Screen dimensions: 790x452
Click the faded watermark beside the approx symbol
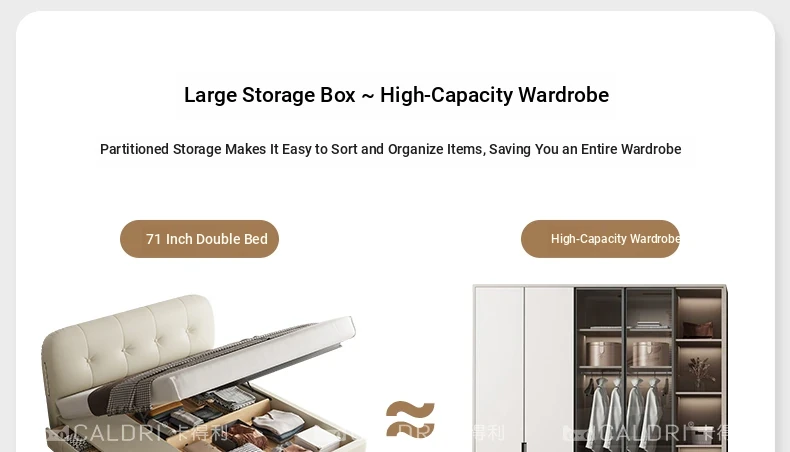click(451, 432)
